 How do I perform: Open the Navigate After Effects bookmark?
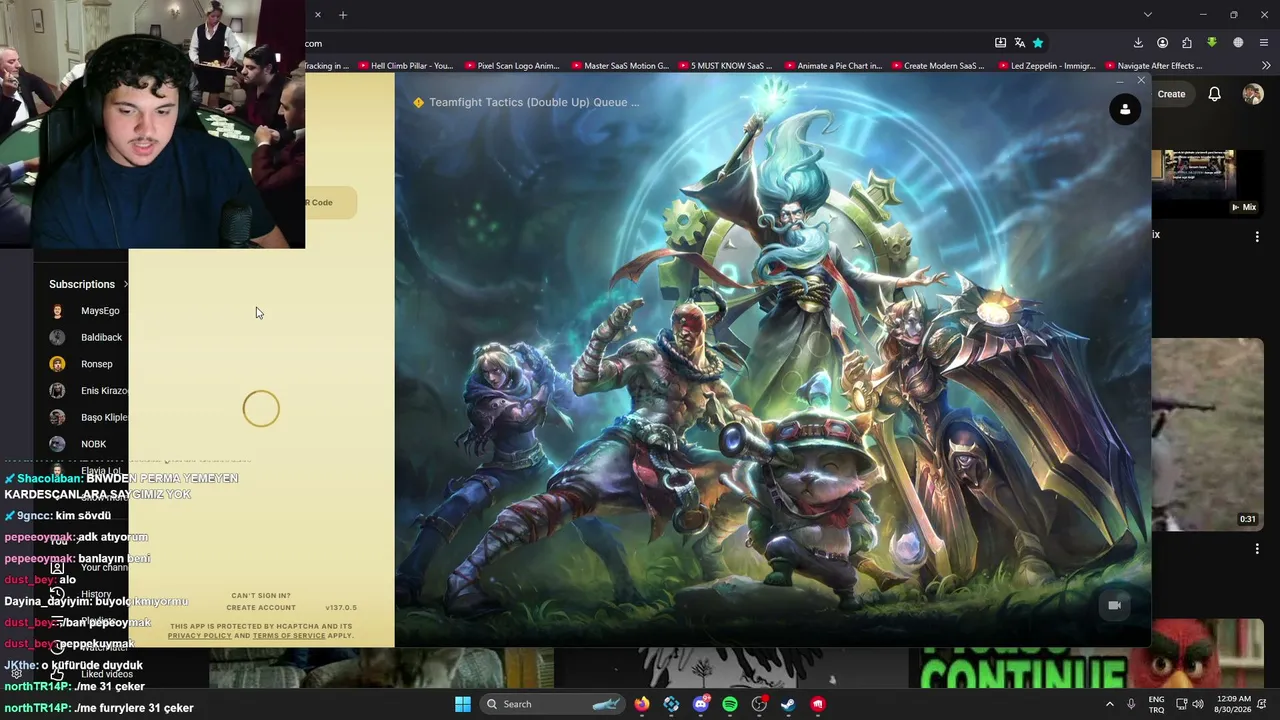pyautogui.click(x=1153, y=66)
